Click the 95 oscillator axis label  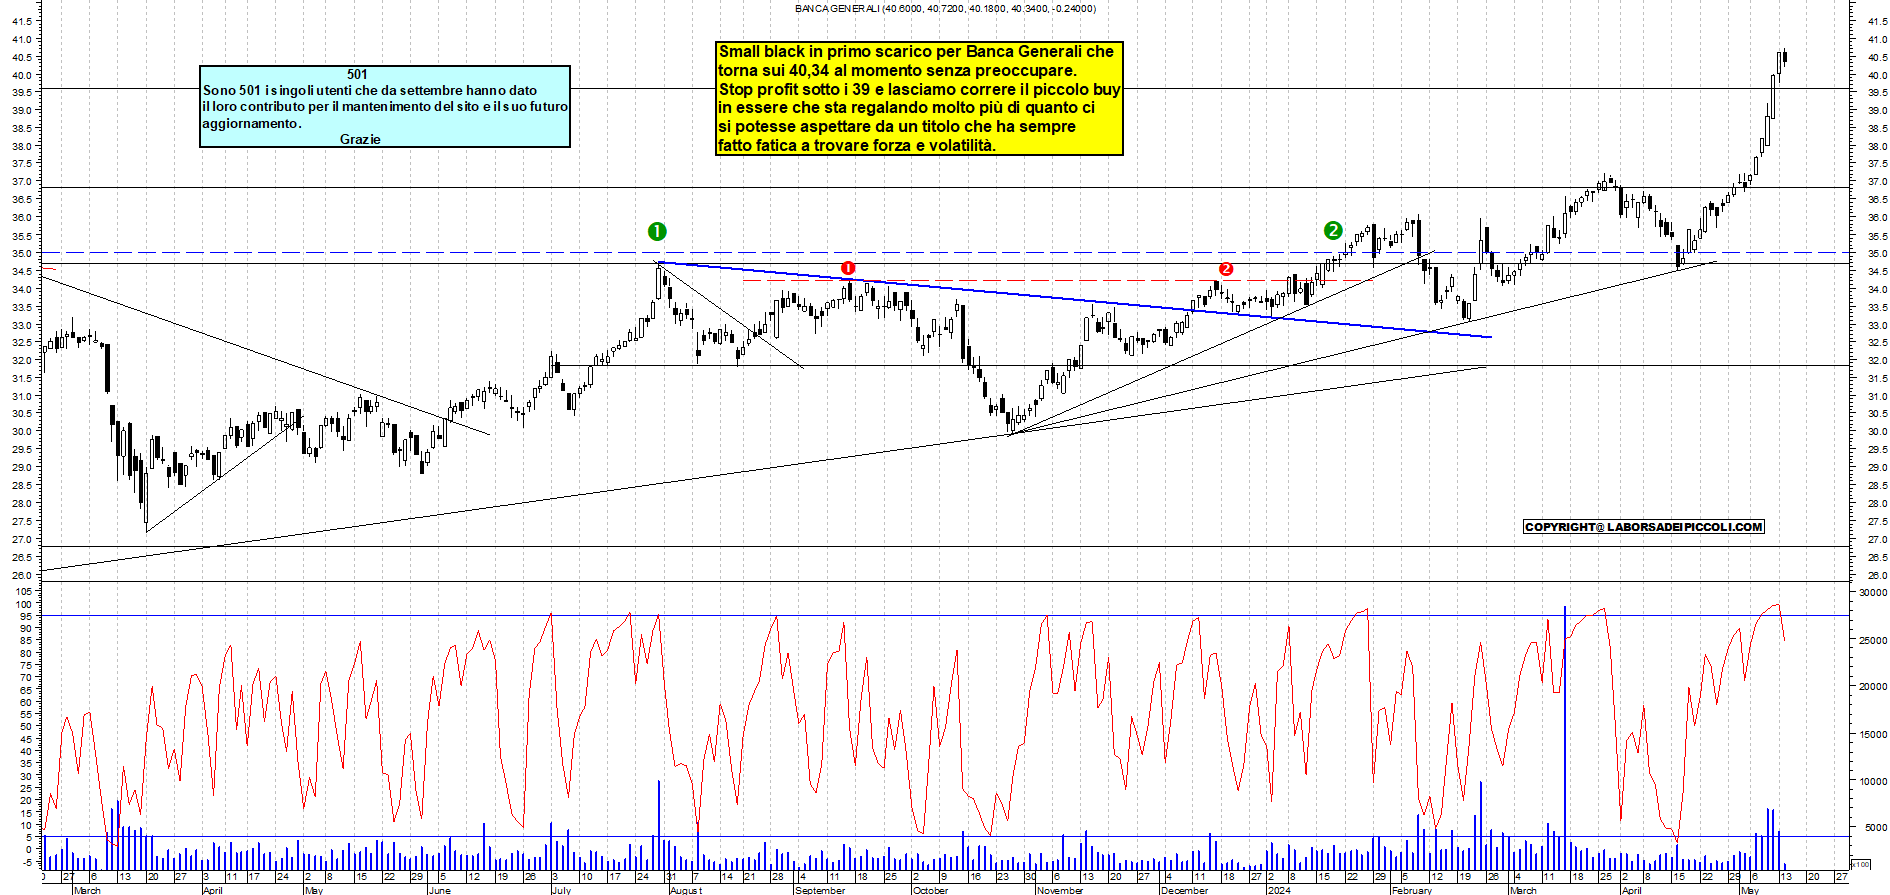[27, 617]
